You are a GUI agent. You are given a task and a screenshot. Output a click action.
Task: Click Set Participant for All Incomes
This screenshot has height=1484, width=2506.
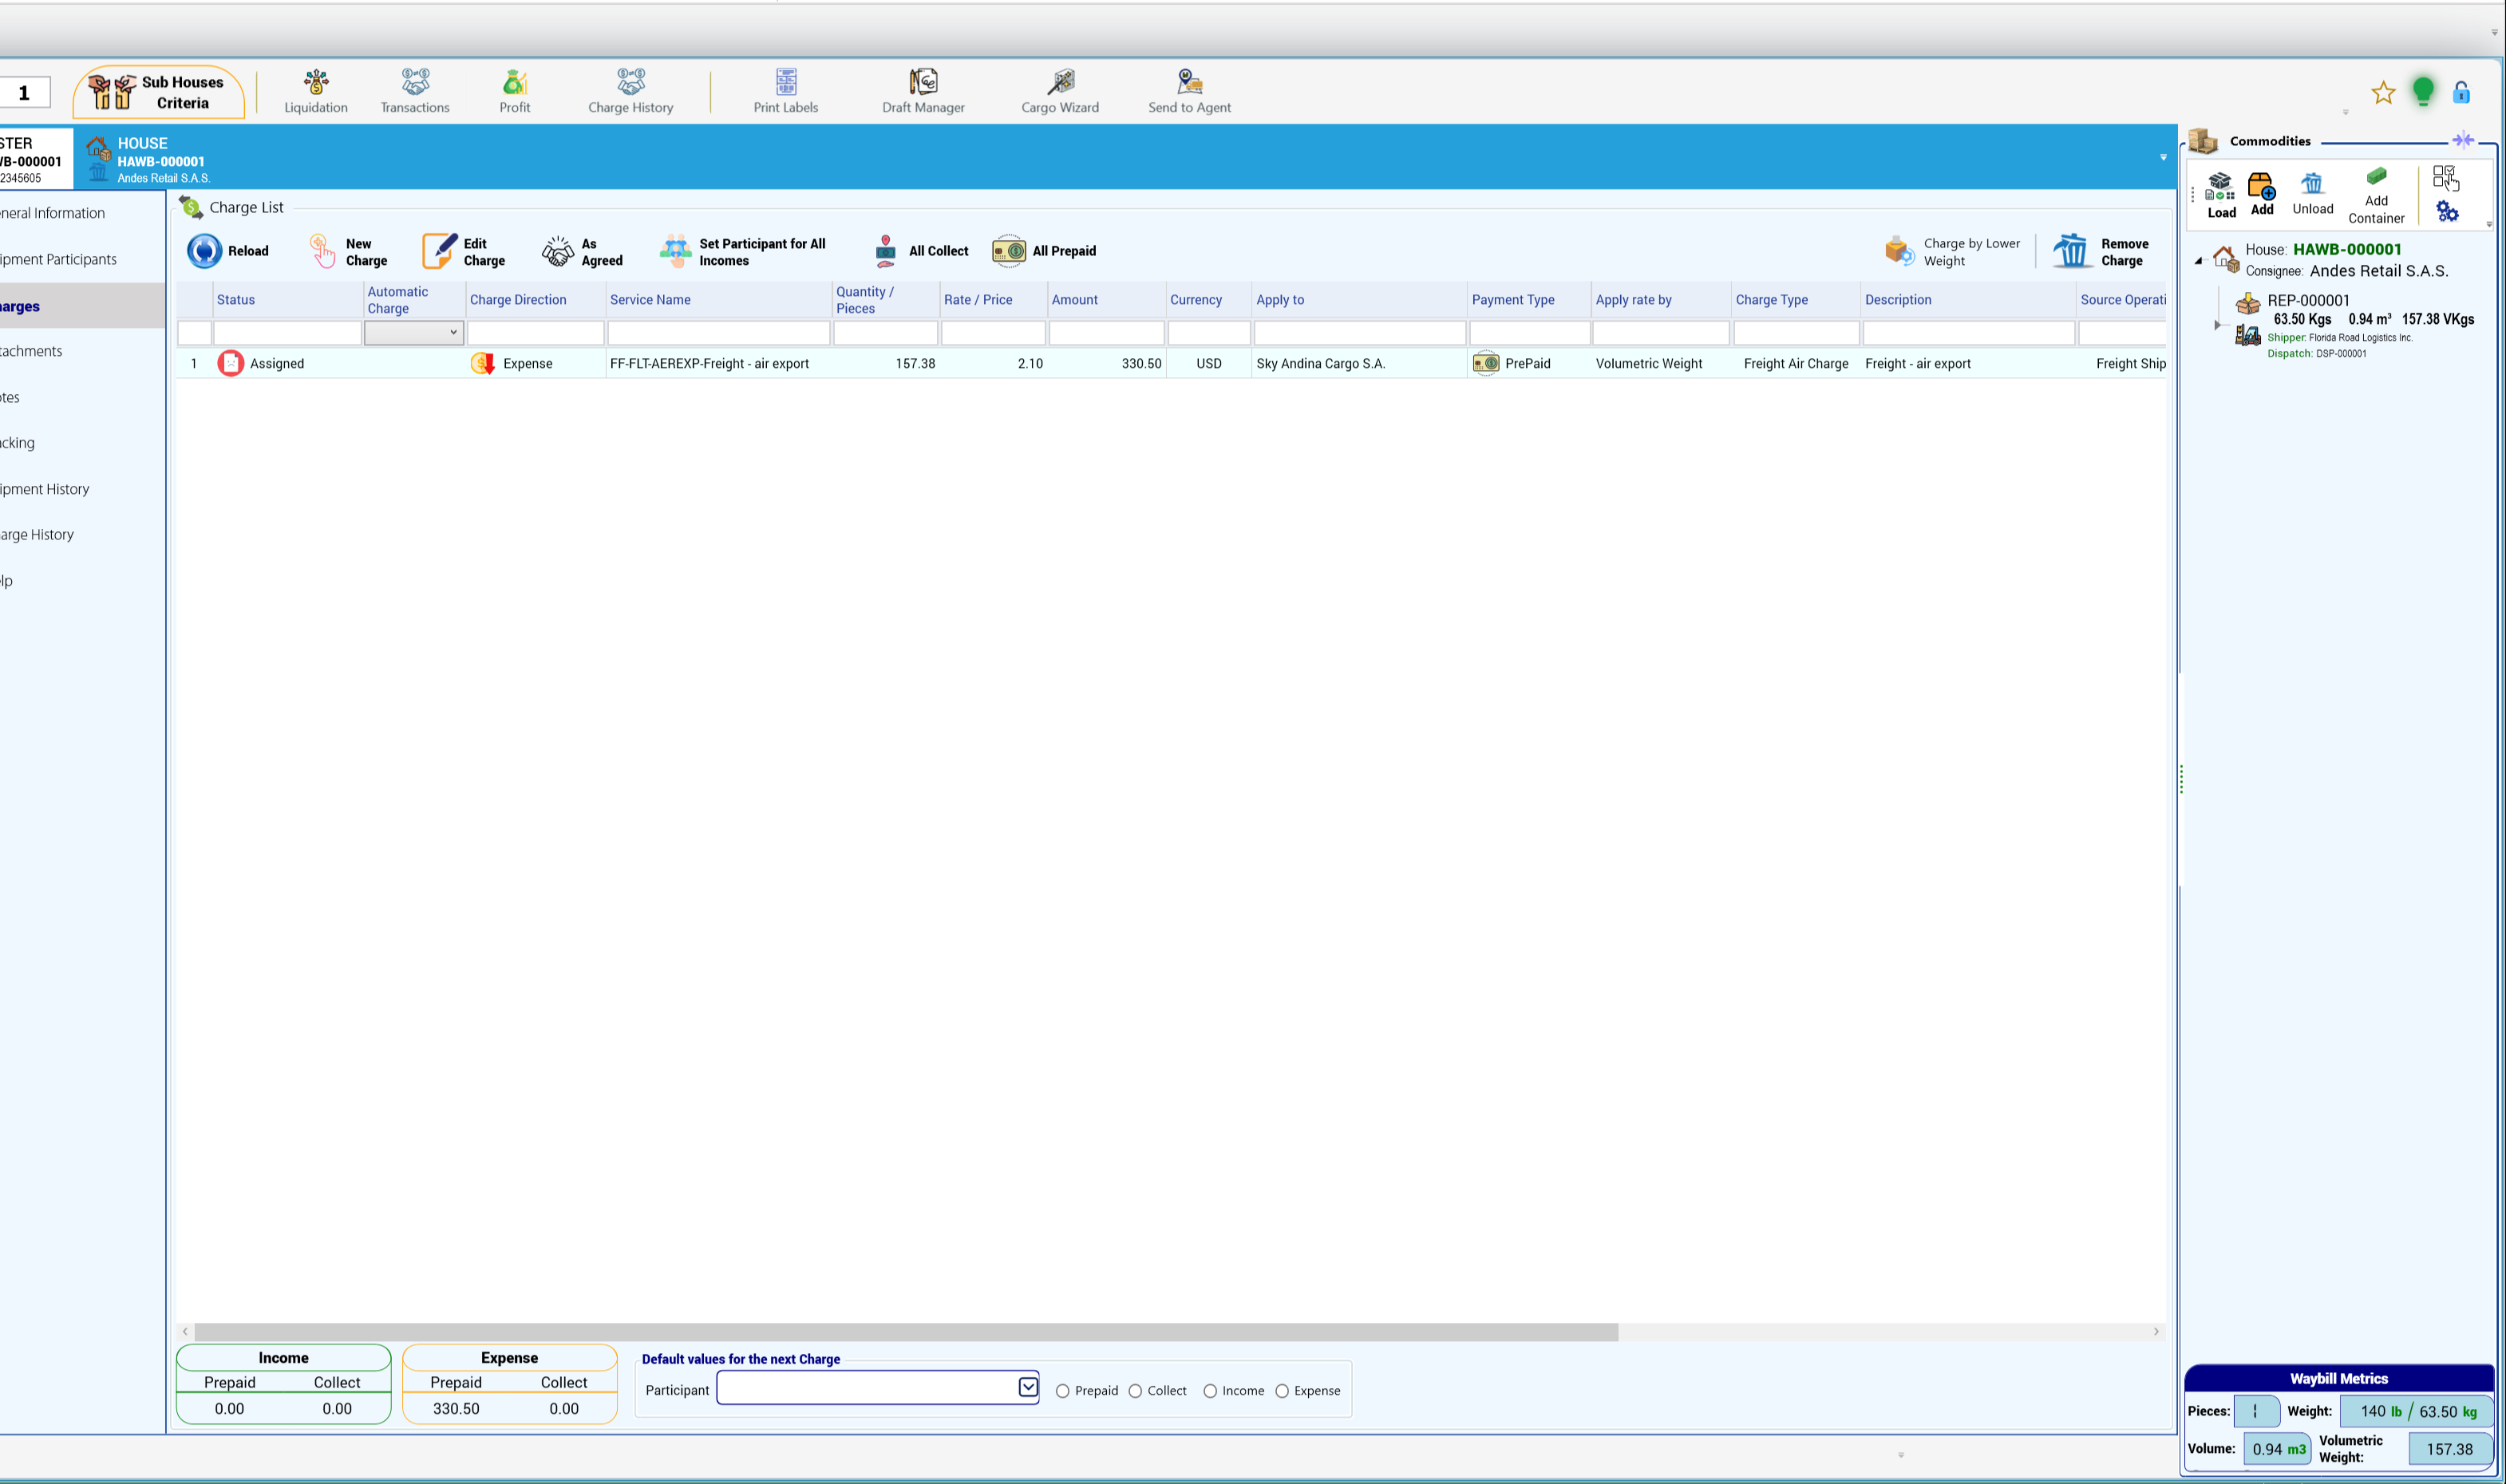coord(743,251)
